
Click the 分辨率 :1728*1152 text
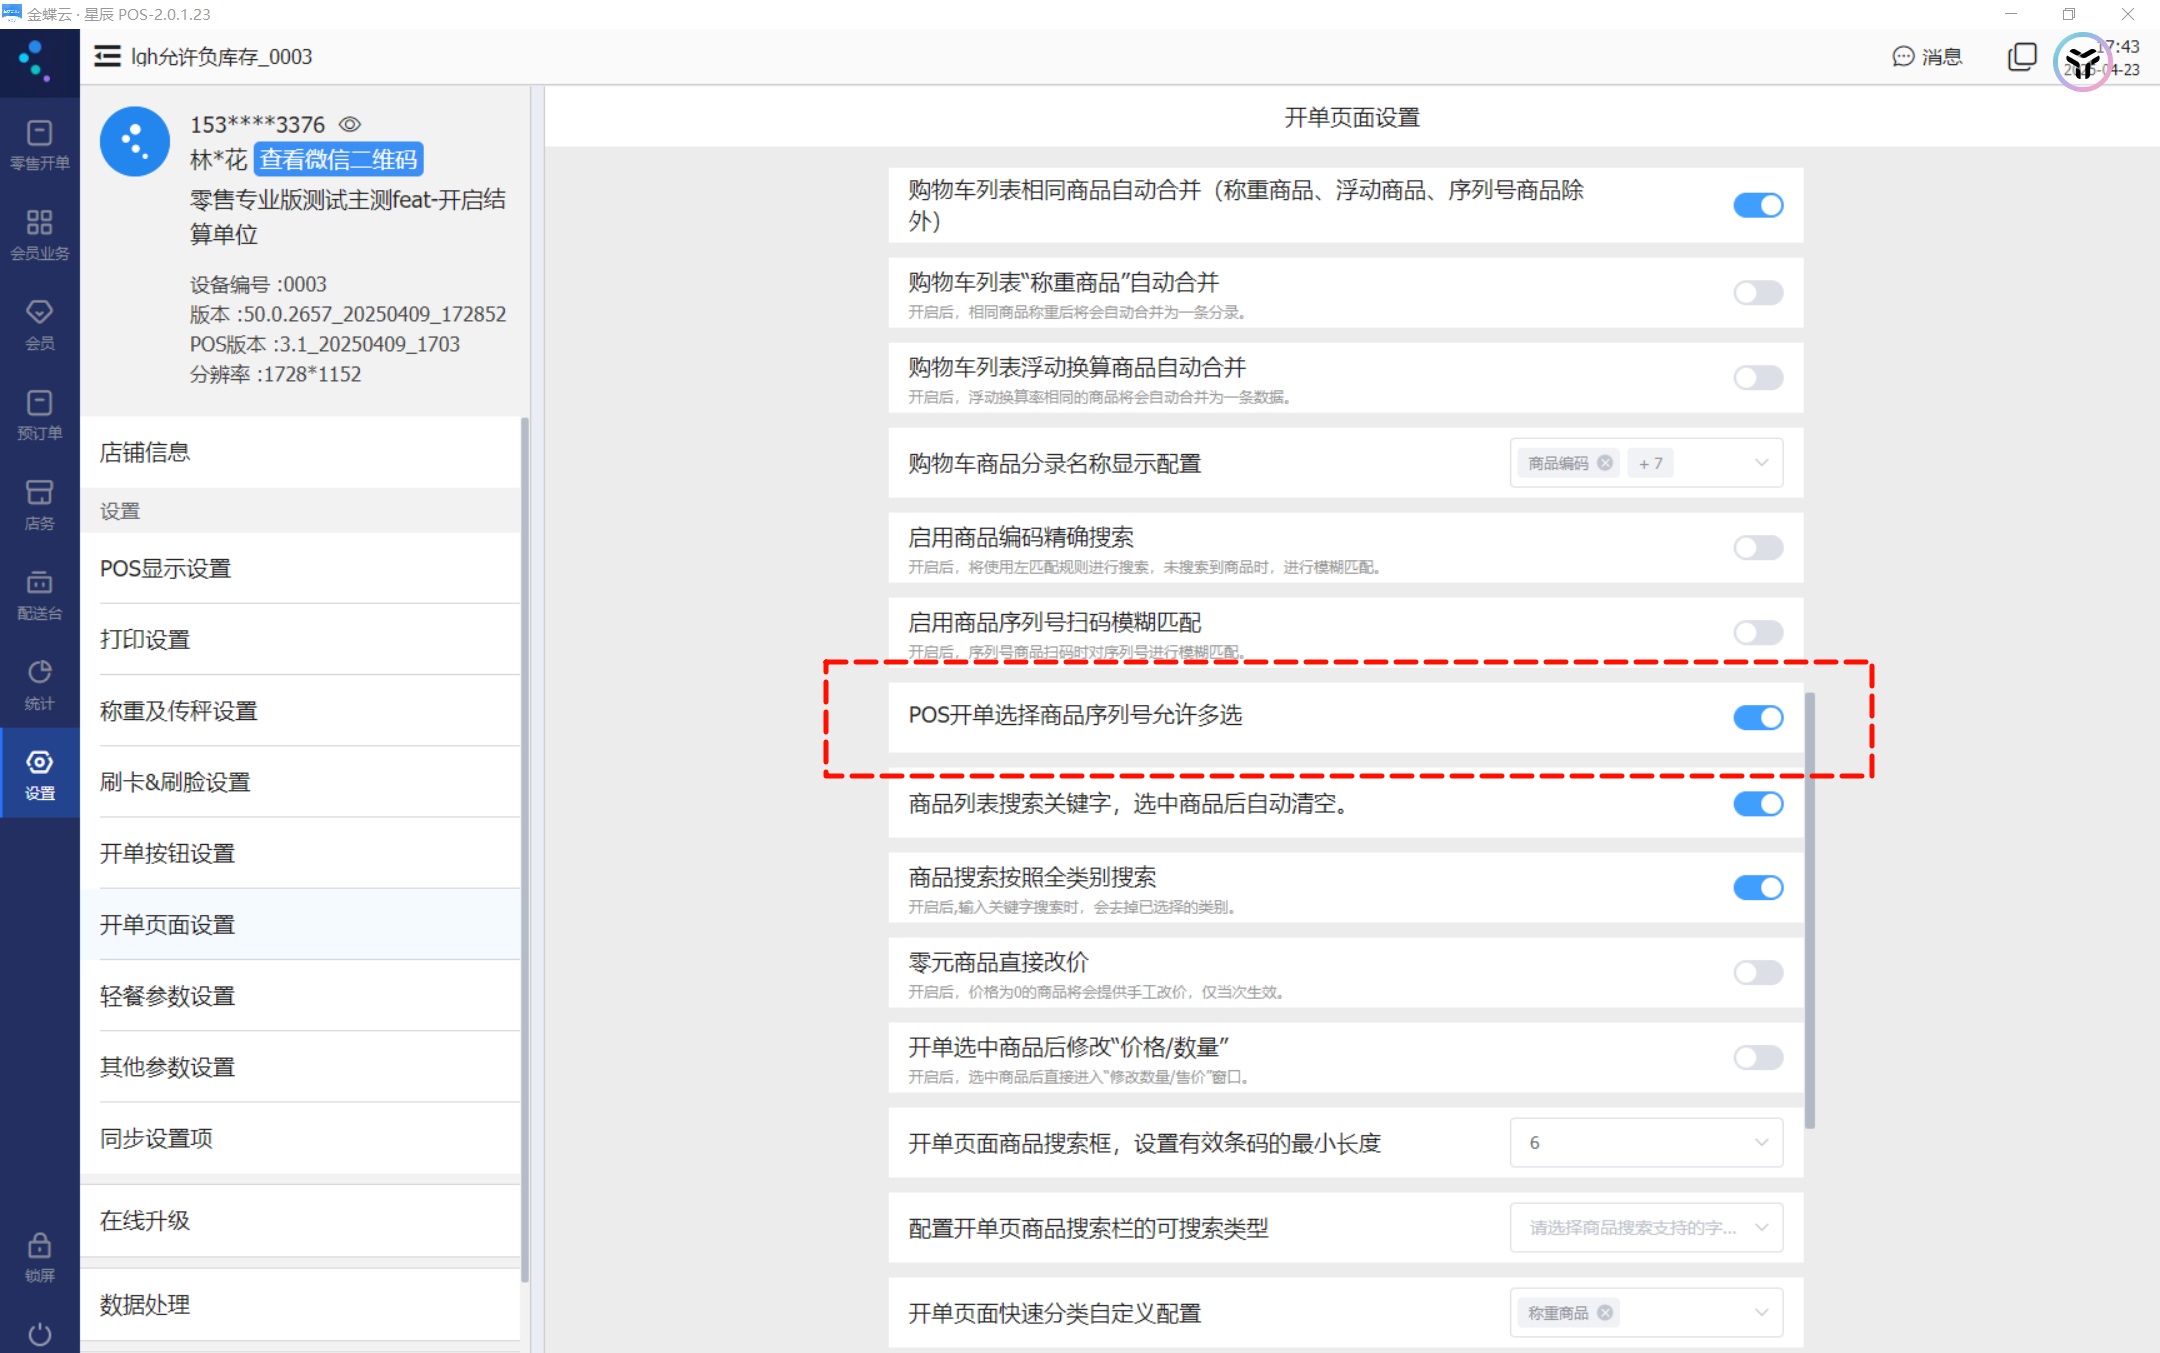coord(275,374)
